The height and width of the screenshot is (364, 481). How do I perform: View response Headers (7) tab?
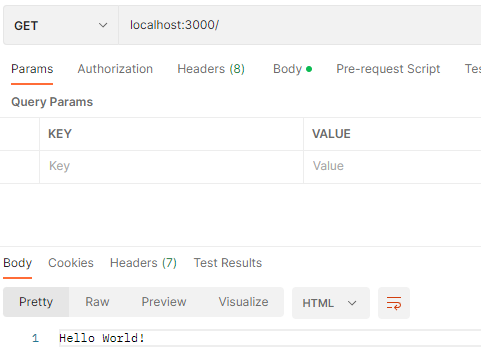tap(143, 263)
